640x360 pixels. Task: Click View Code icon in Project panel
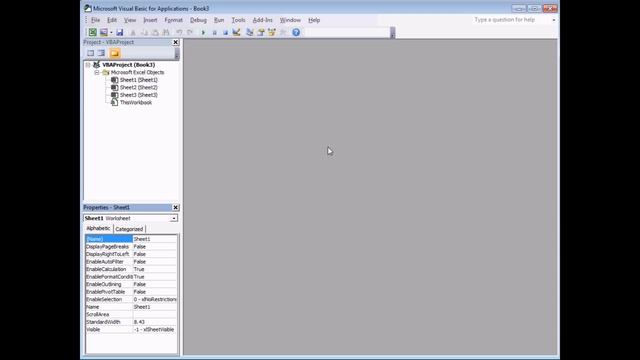click(91, 53)
